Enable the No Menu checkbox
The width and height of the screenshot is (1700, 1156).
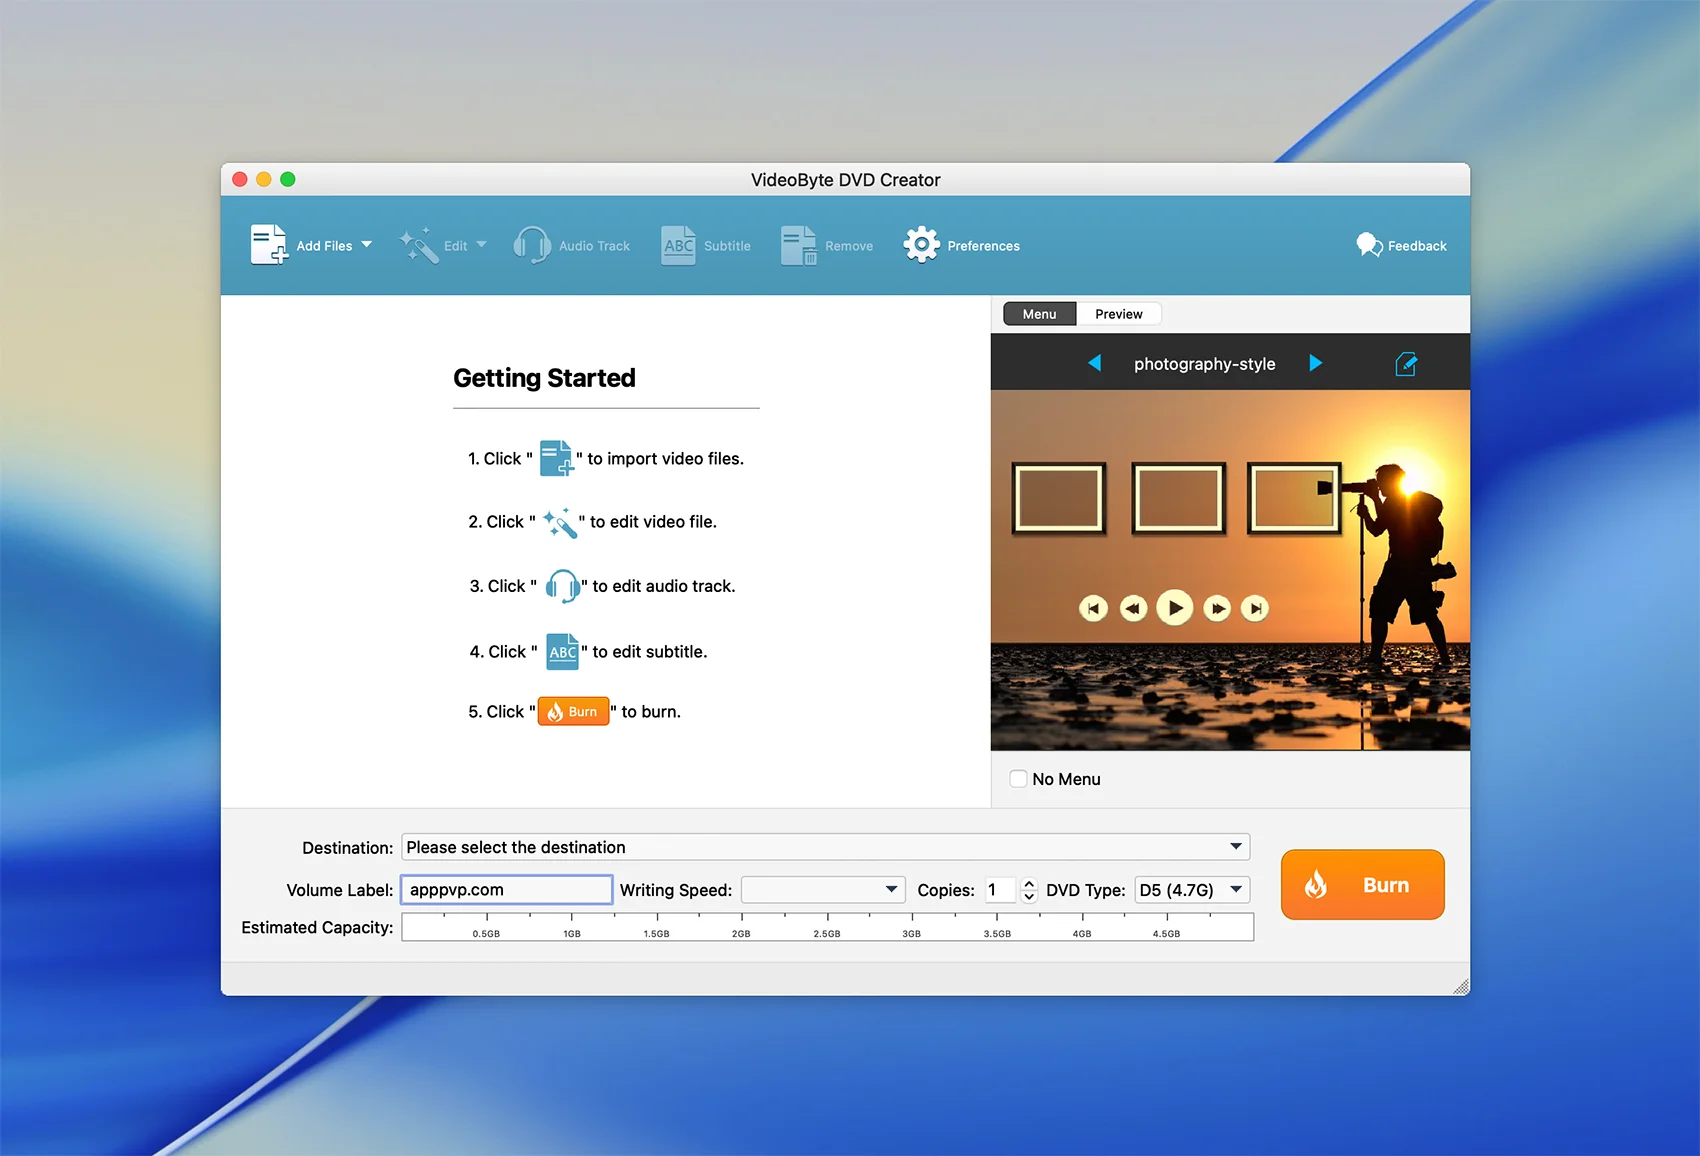(1018, 779)
